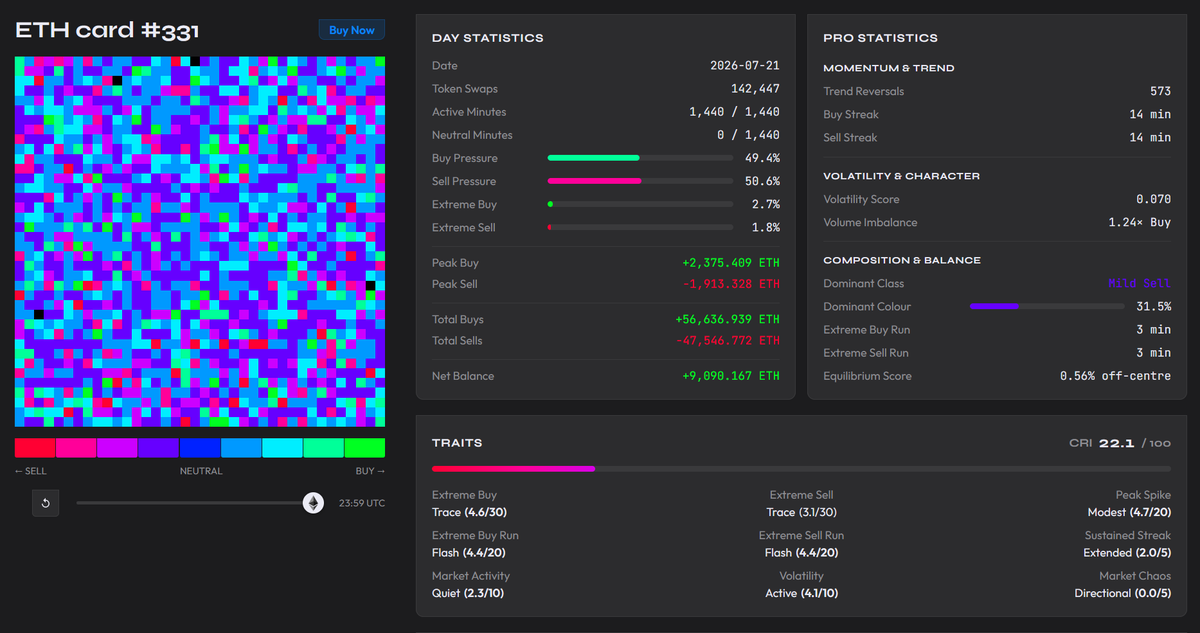Select the bright green extreme buy swatch
Viewport: 1200px width, 633px height.
pyautogui.click(x=365, y=448)
